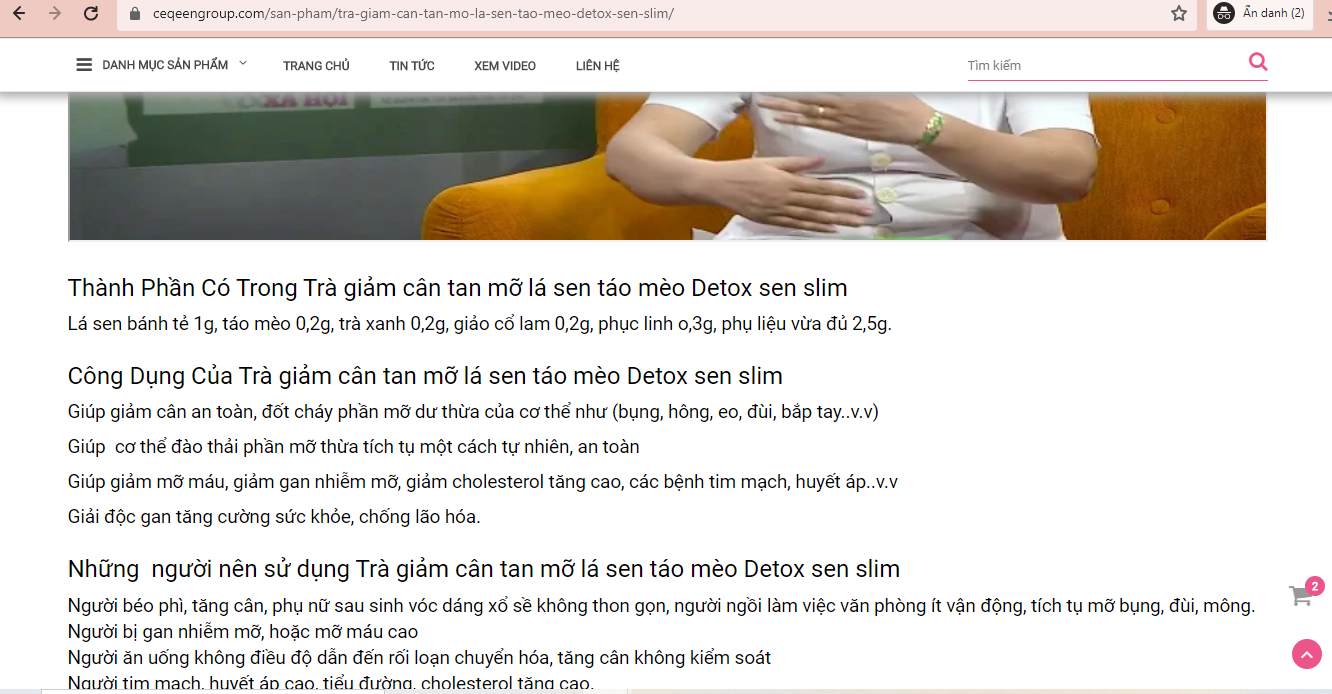Focus the Tìm kiếm search field
Viewport: 1332px width, 694px height.
tap(1100, 66)
